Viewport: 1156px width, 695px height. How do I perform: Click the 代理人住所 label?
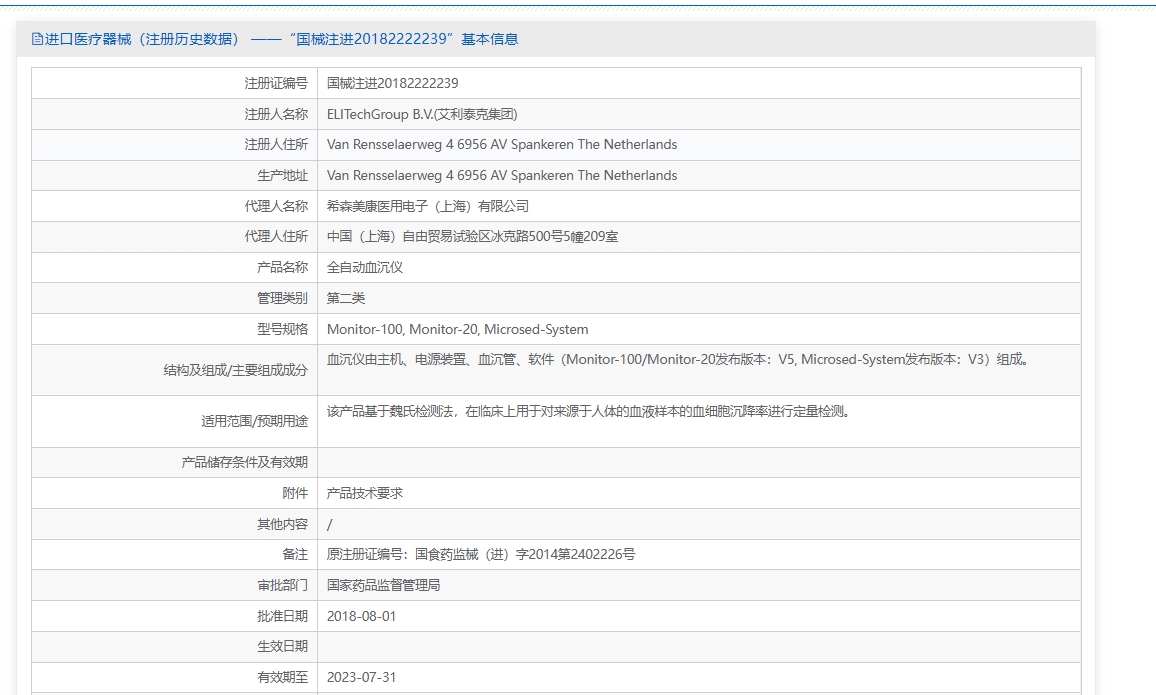coord(276,237)
